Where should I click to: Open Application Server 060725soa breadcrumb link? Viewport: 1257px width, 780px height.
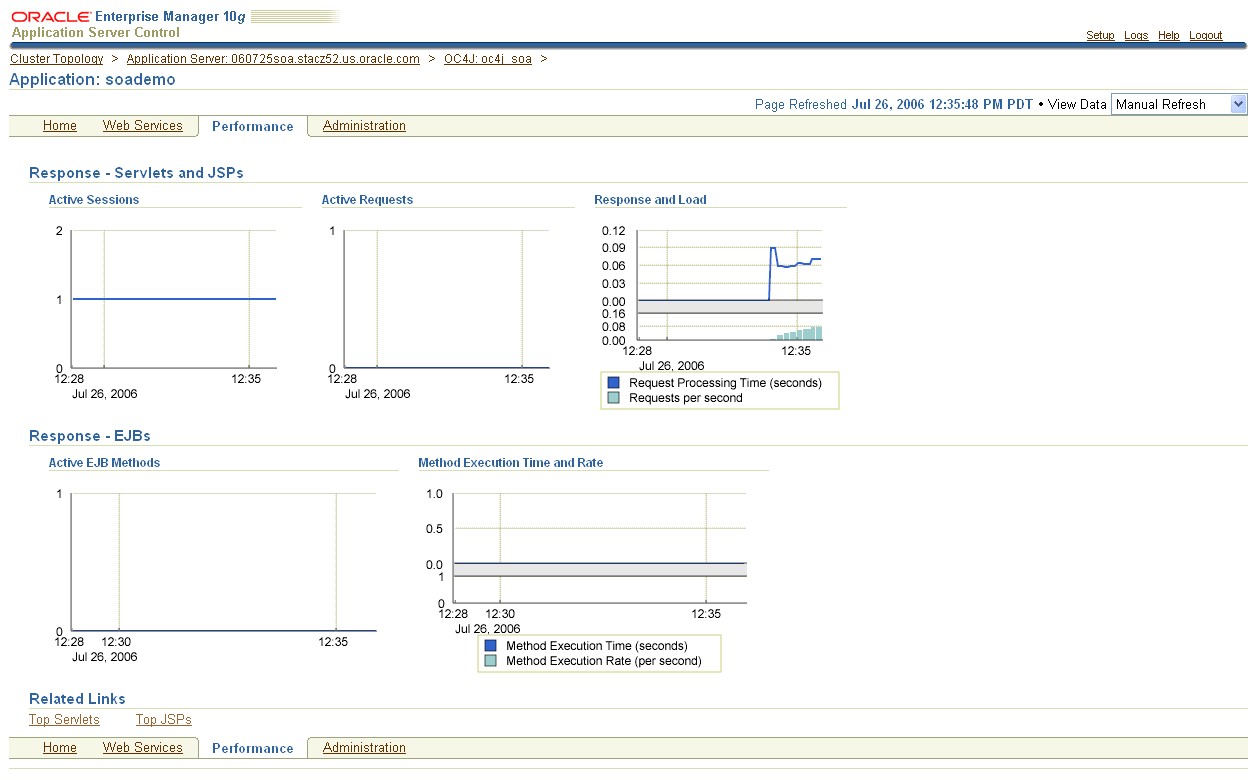point(273,59)
